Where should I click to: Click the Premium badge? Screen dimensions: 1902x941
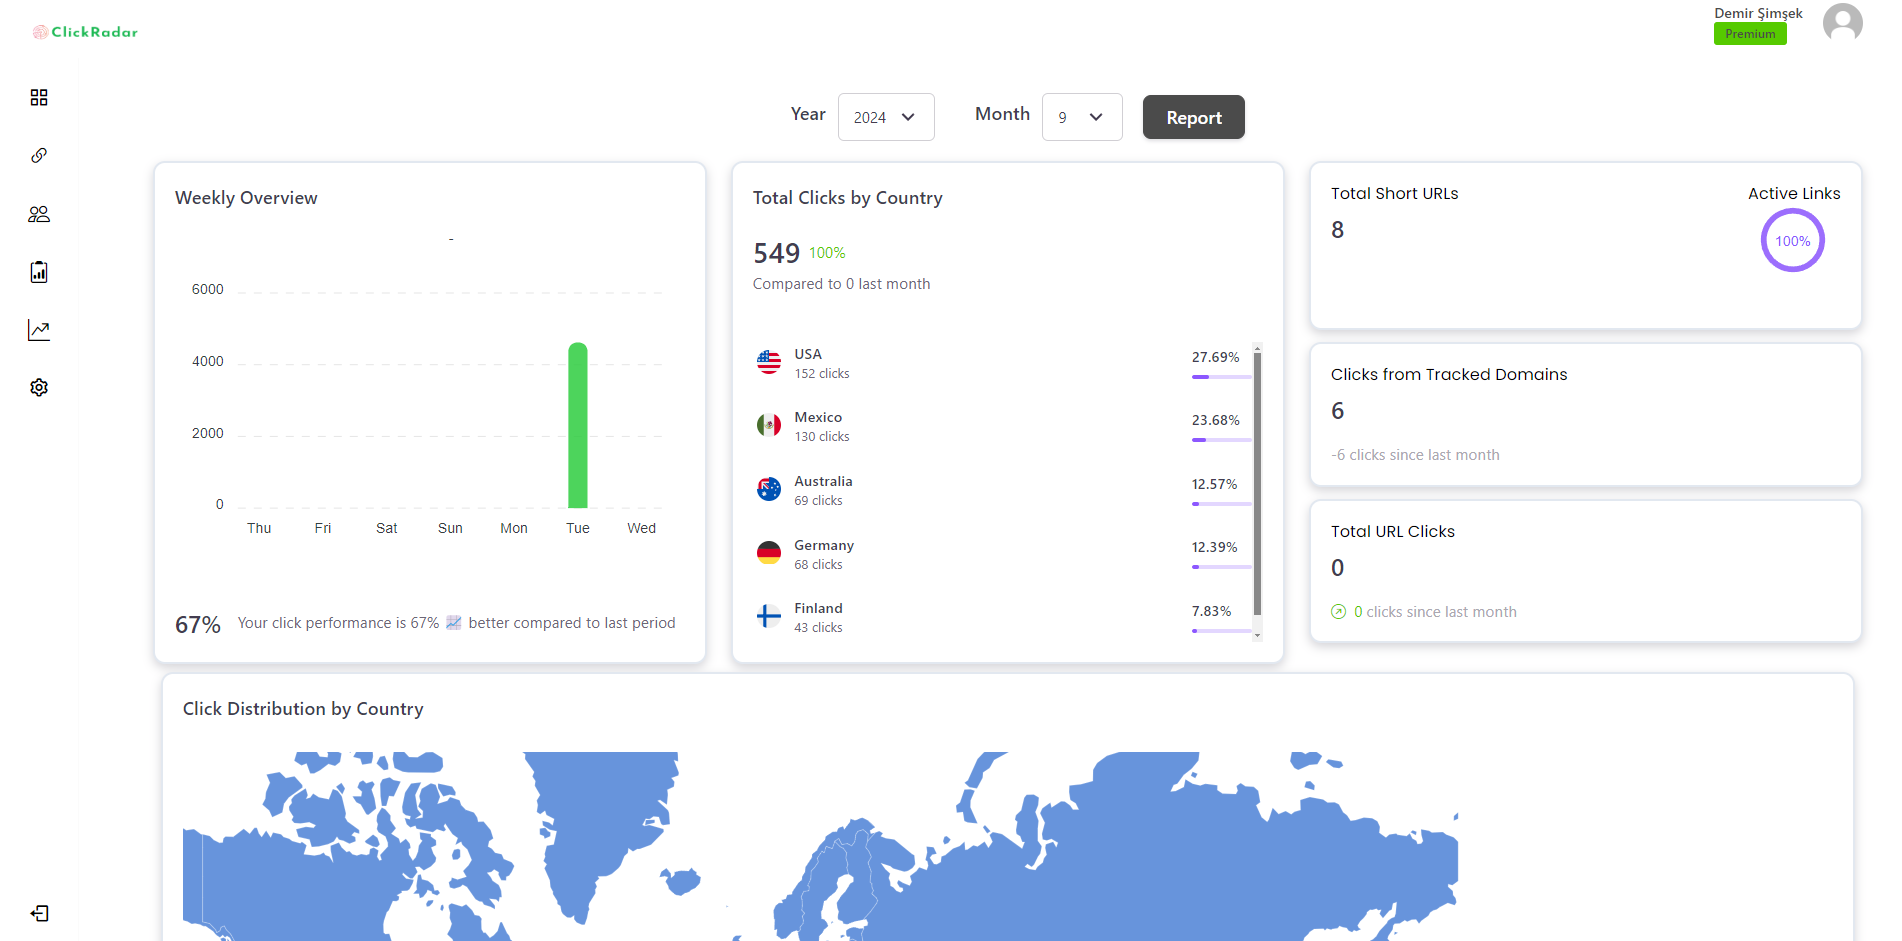1750,34
